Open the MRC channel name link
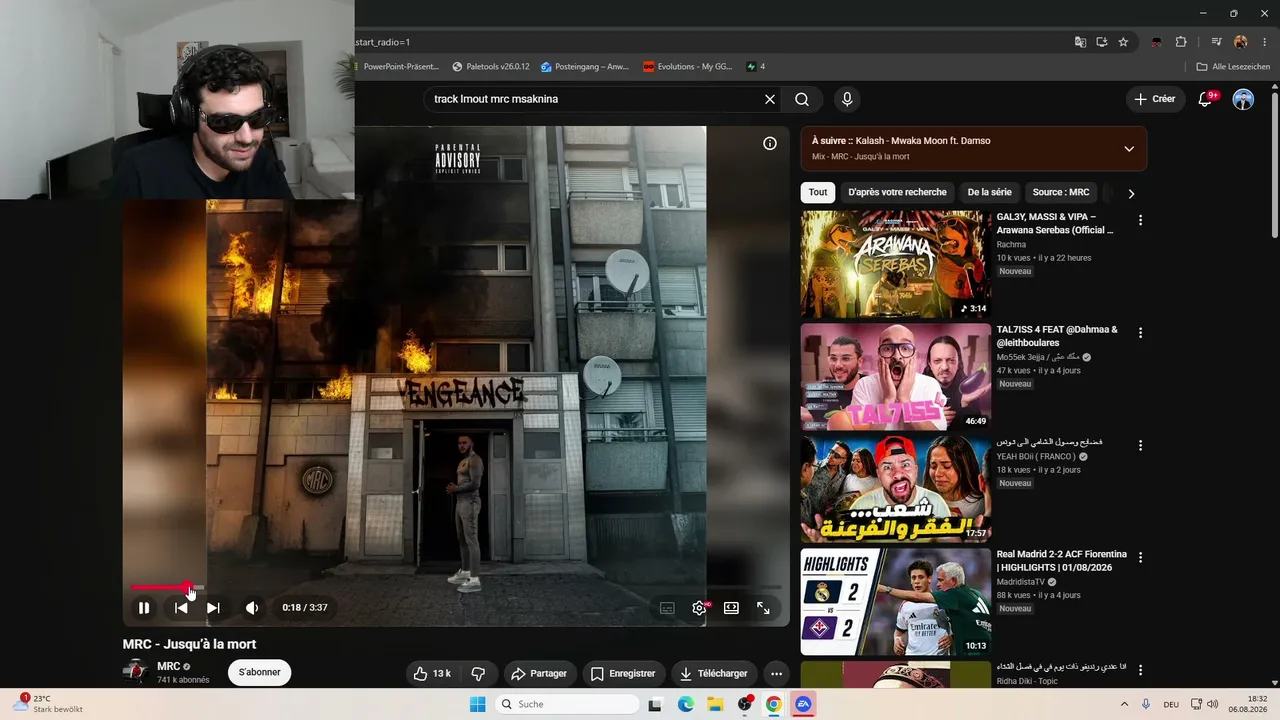The image size is (1280, 720). 168,666
